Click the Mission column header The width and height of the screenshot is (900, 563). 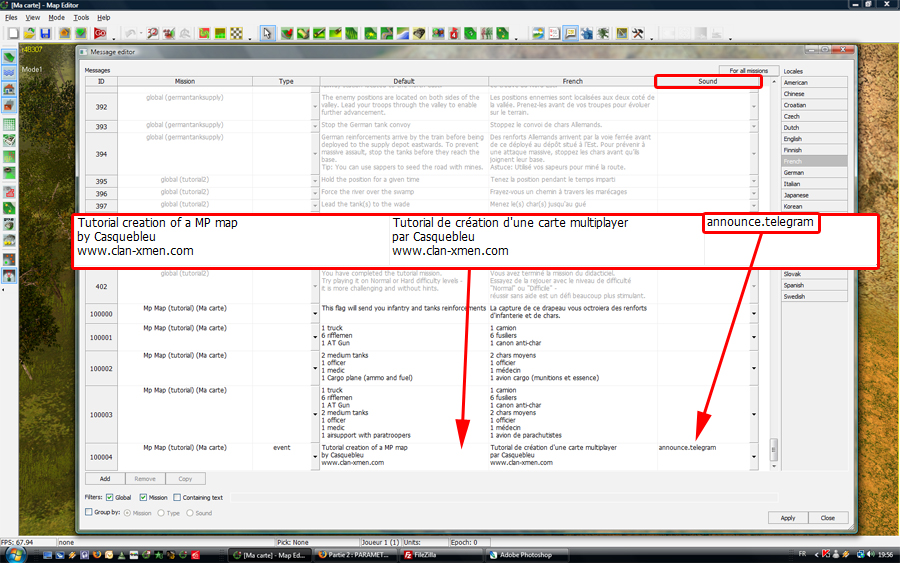[x=185, y=81]
